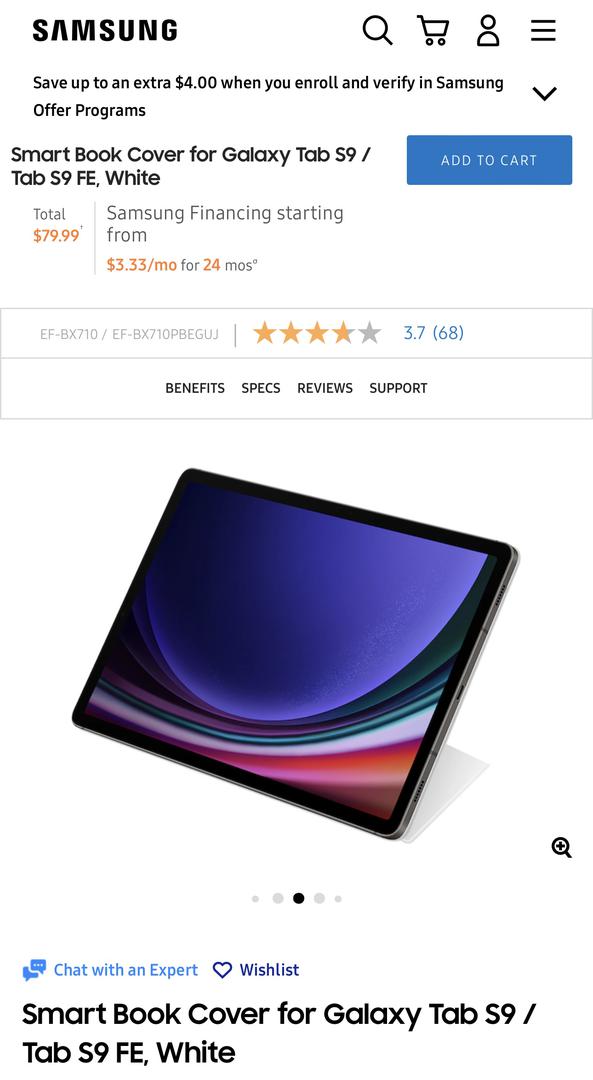
Task: Click the Samsung logo
Action: (105, 30)
